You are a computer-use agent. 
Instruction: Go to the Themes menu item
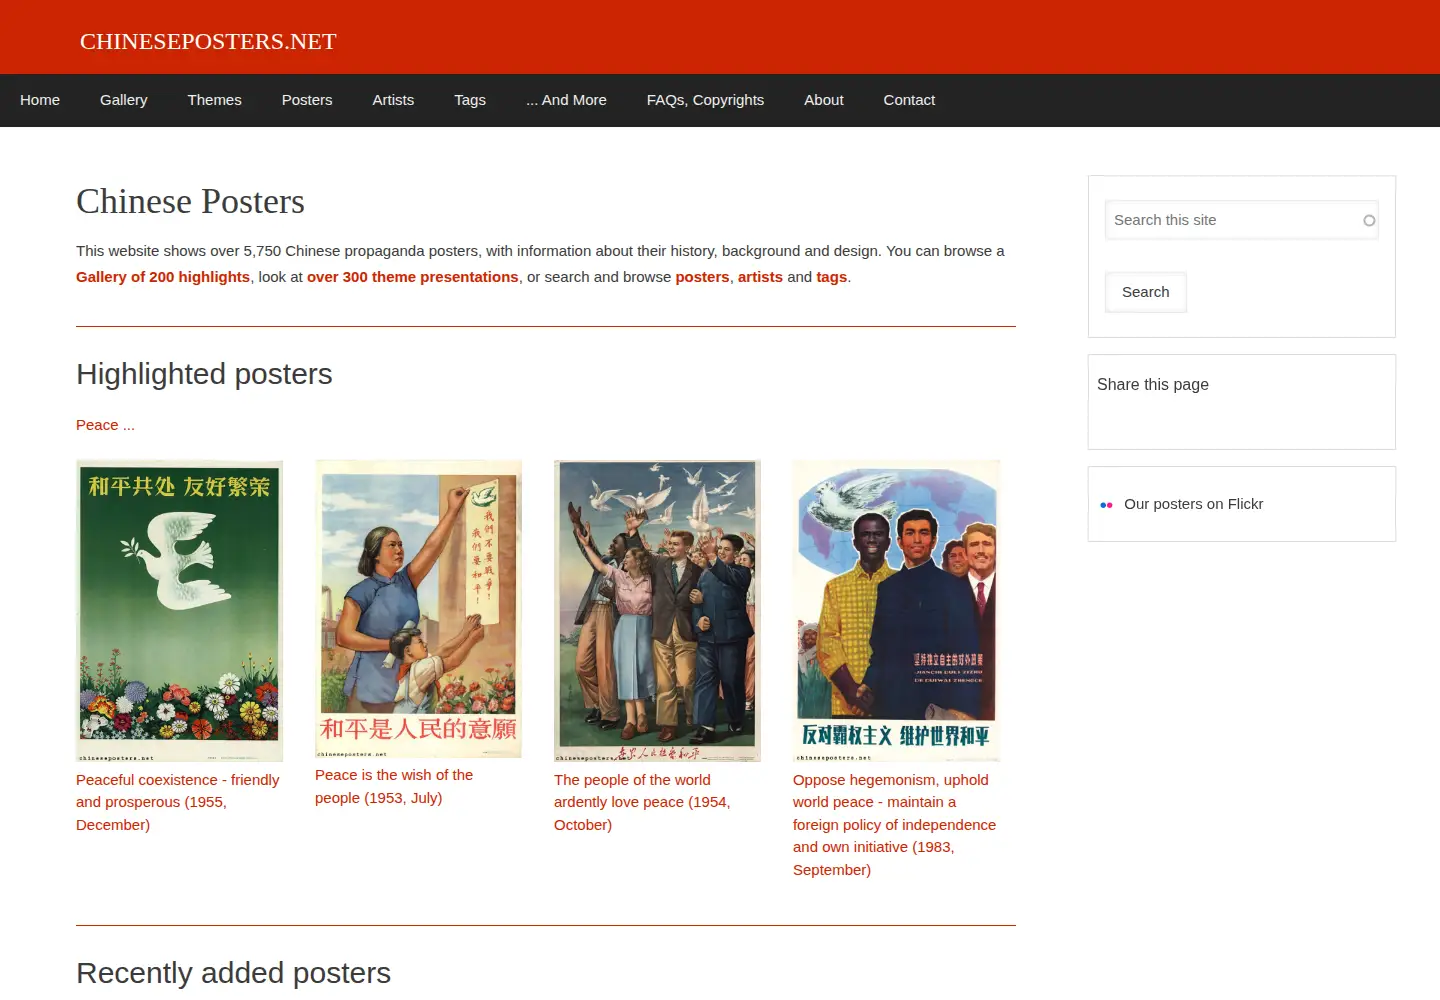pyautogui.click(x=214, y=100)
